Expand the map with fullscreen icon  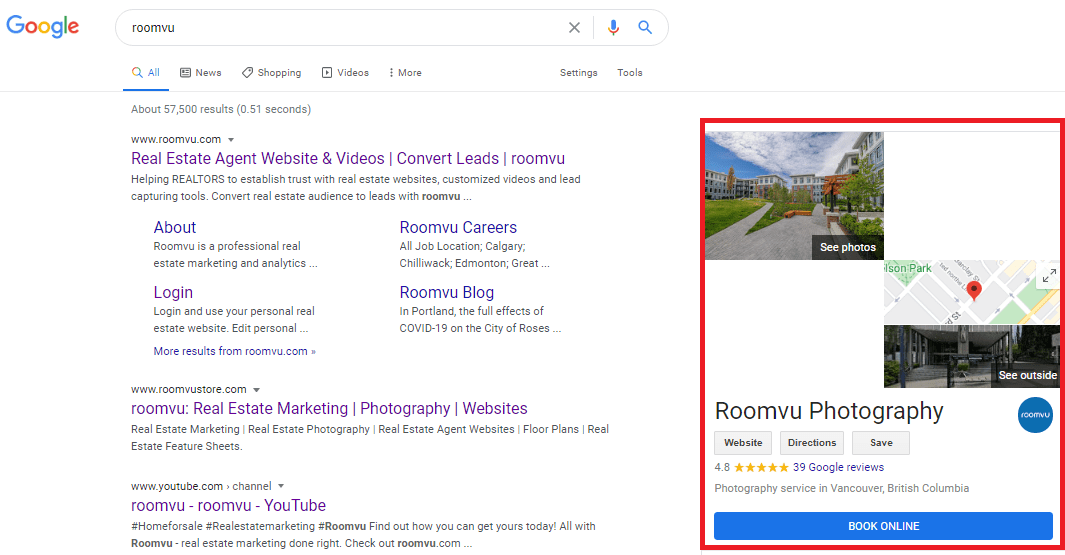(1048, 276)
